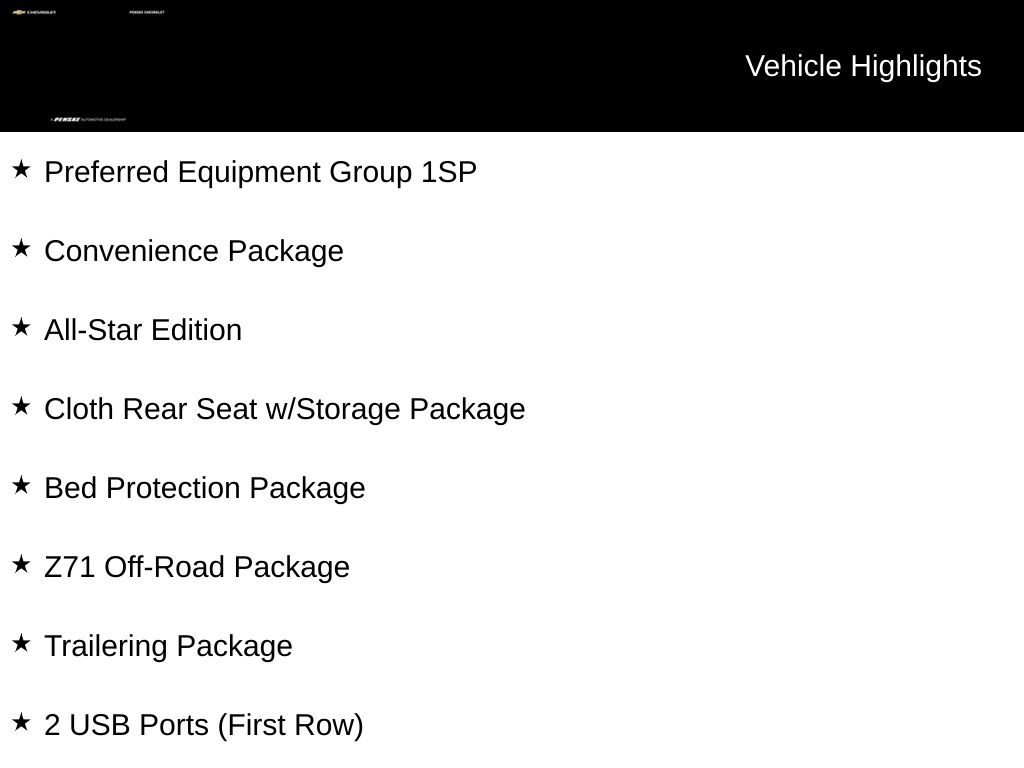Viewport: 1024px width, 768px height.
Task: Click the Vehicle Highlights header title
Action: (x=863, y=67)
